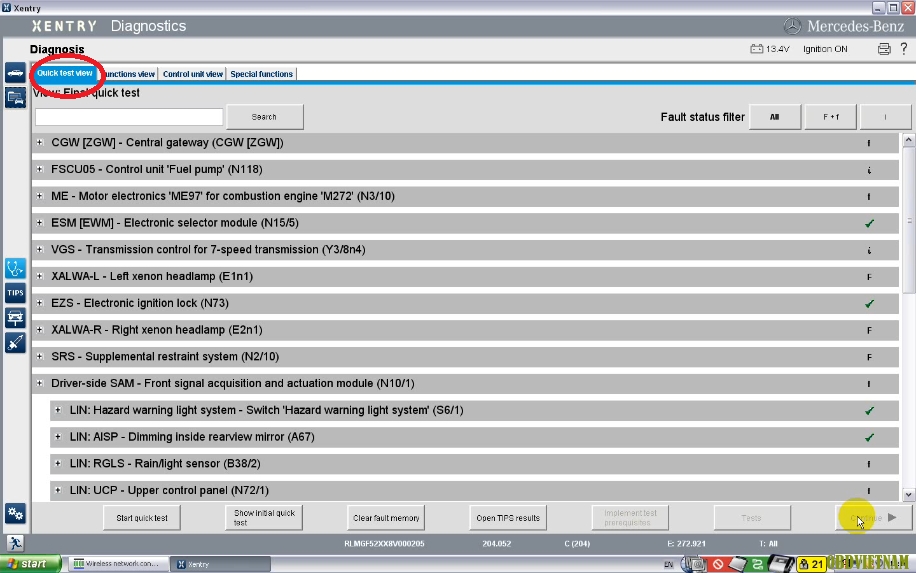Click Clear fault memory button

pos(386,518)
